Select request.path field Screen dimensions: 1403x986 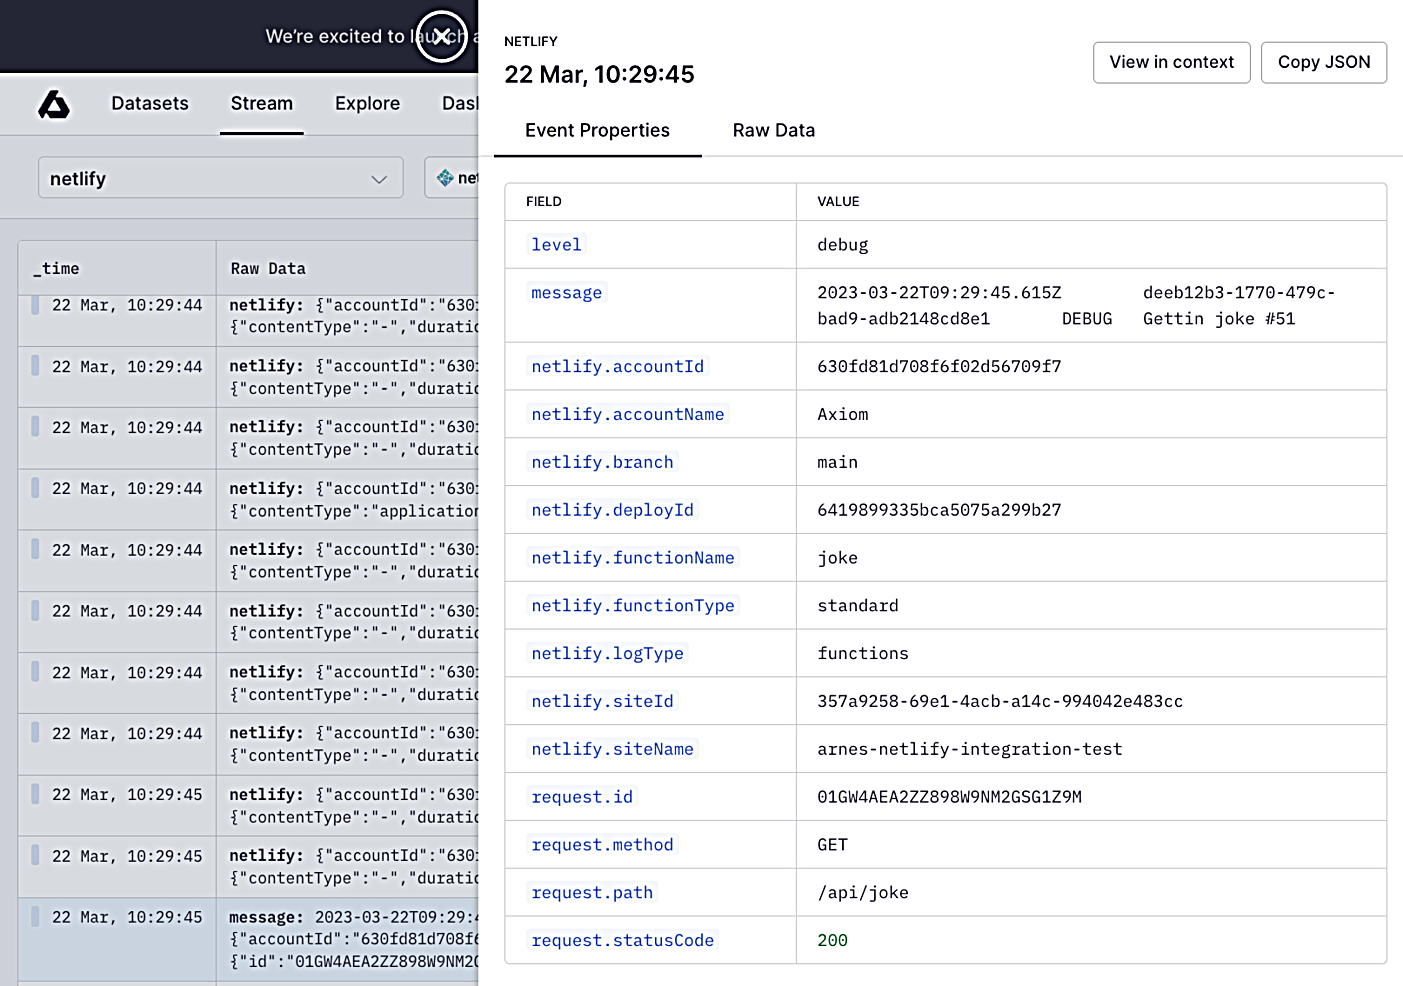pyautogui.click(x=592, y=893)
